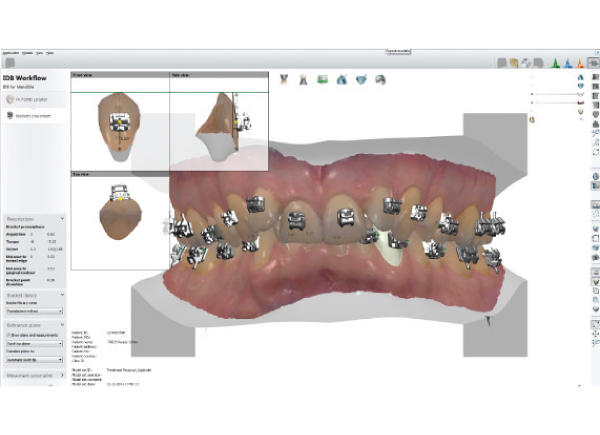Image resolution: width=600 pixels, height=435 pixels.
Task: Click the square marker left of the gray-jaw slider
Action: [532, 94]
